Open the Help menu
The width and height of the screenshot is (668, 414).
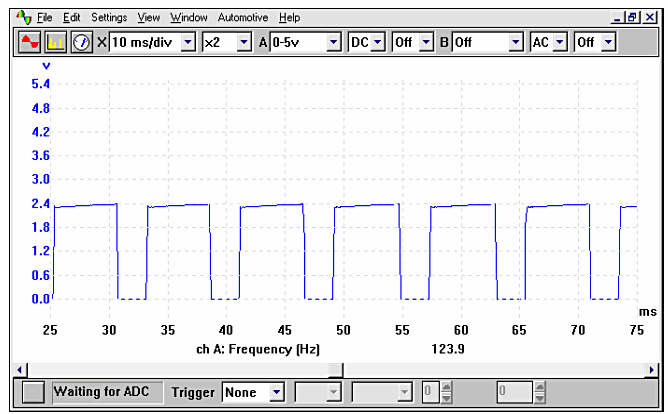(289, 17)
